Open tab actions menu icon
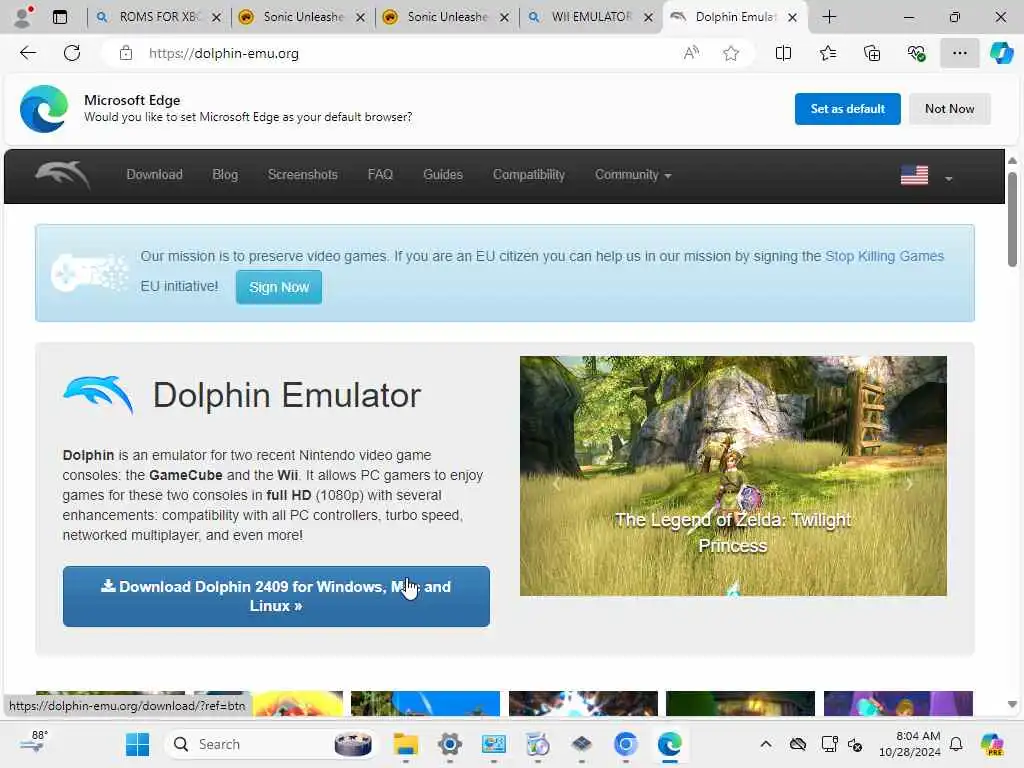Screen dimensions: 1024x768 tap(60, 17)
